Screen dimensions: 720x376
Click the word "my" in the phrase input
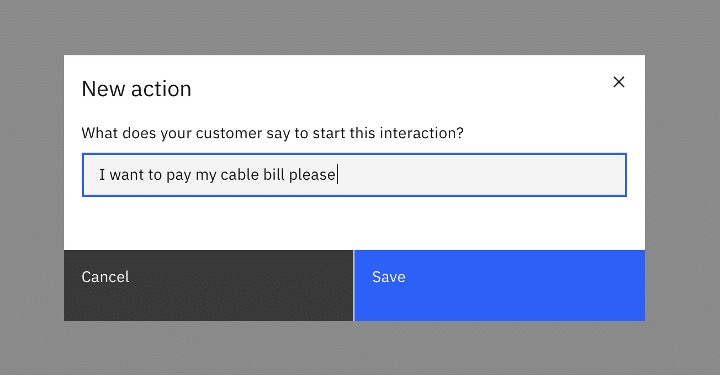205,176
